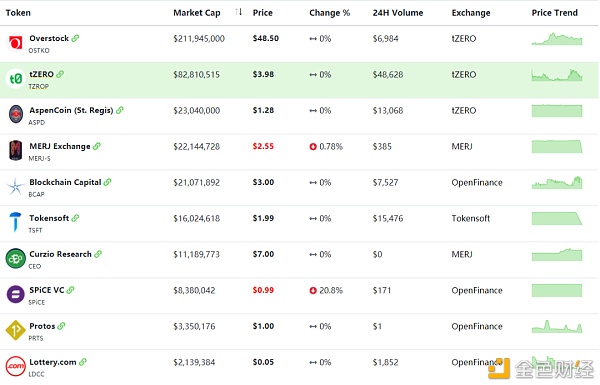The height and width of the screenshot is (385, 600).
Task: Click the red down arrow for SPiCE VC
Action: click(x=313, y=290)
